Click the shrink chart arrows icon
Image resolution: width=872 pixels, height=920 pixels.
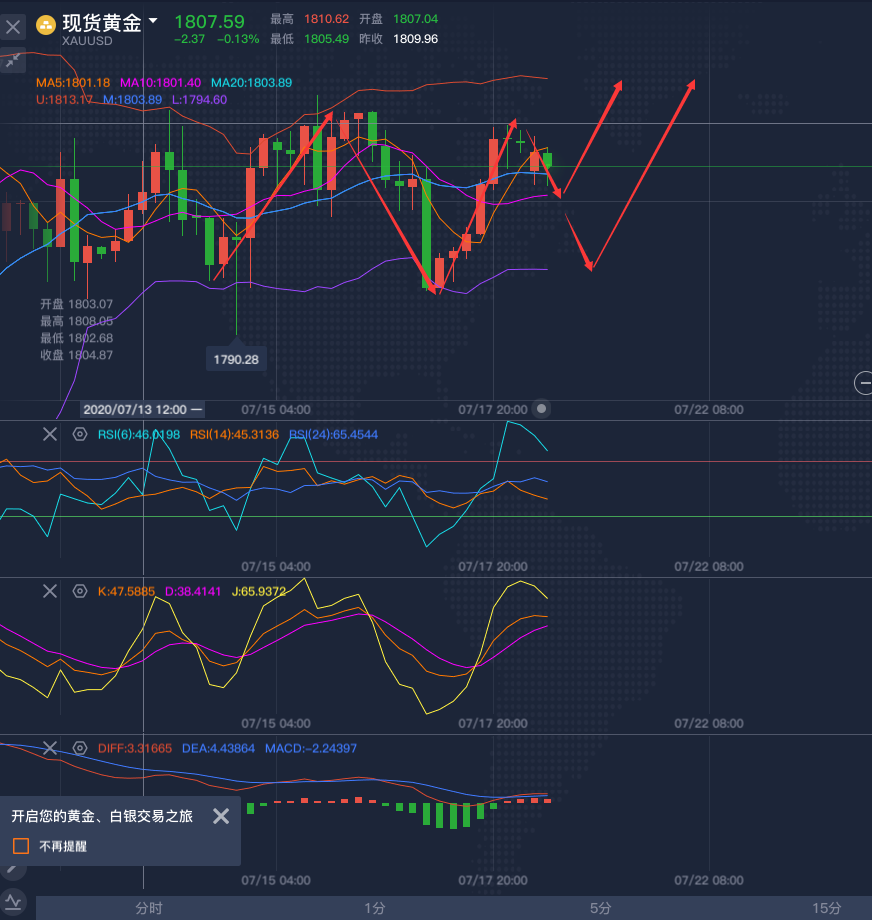pyautogui.click(x=13, y=61)
